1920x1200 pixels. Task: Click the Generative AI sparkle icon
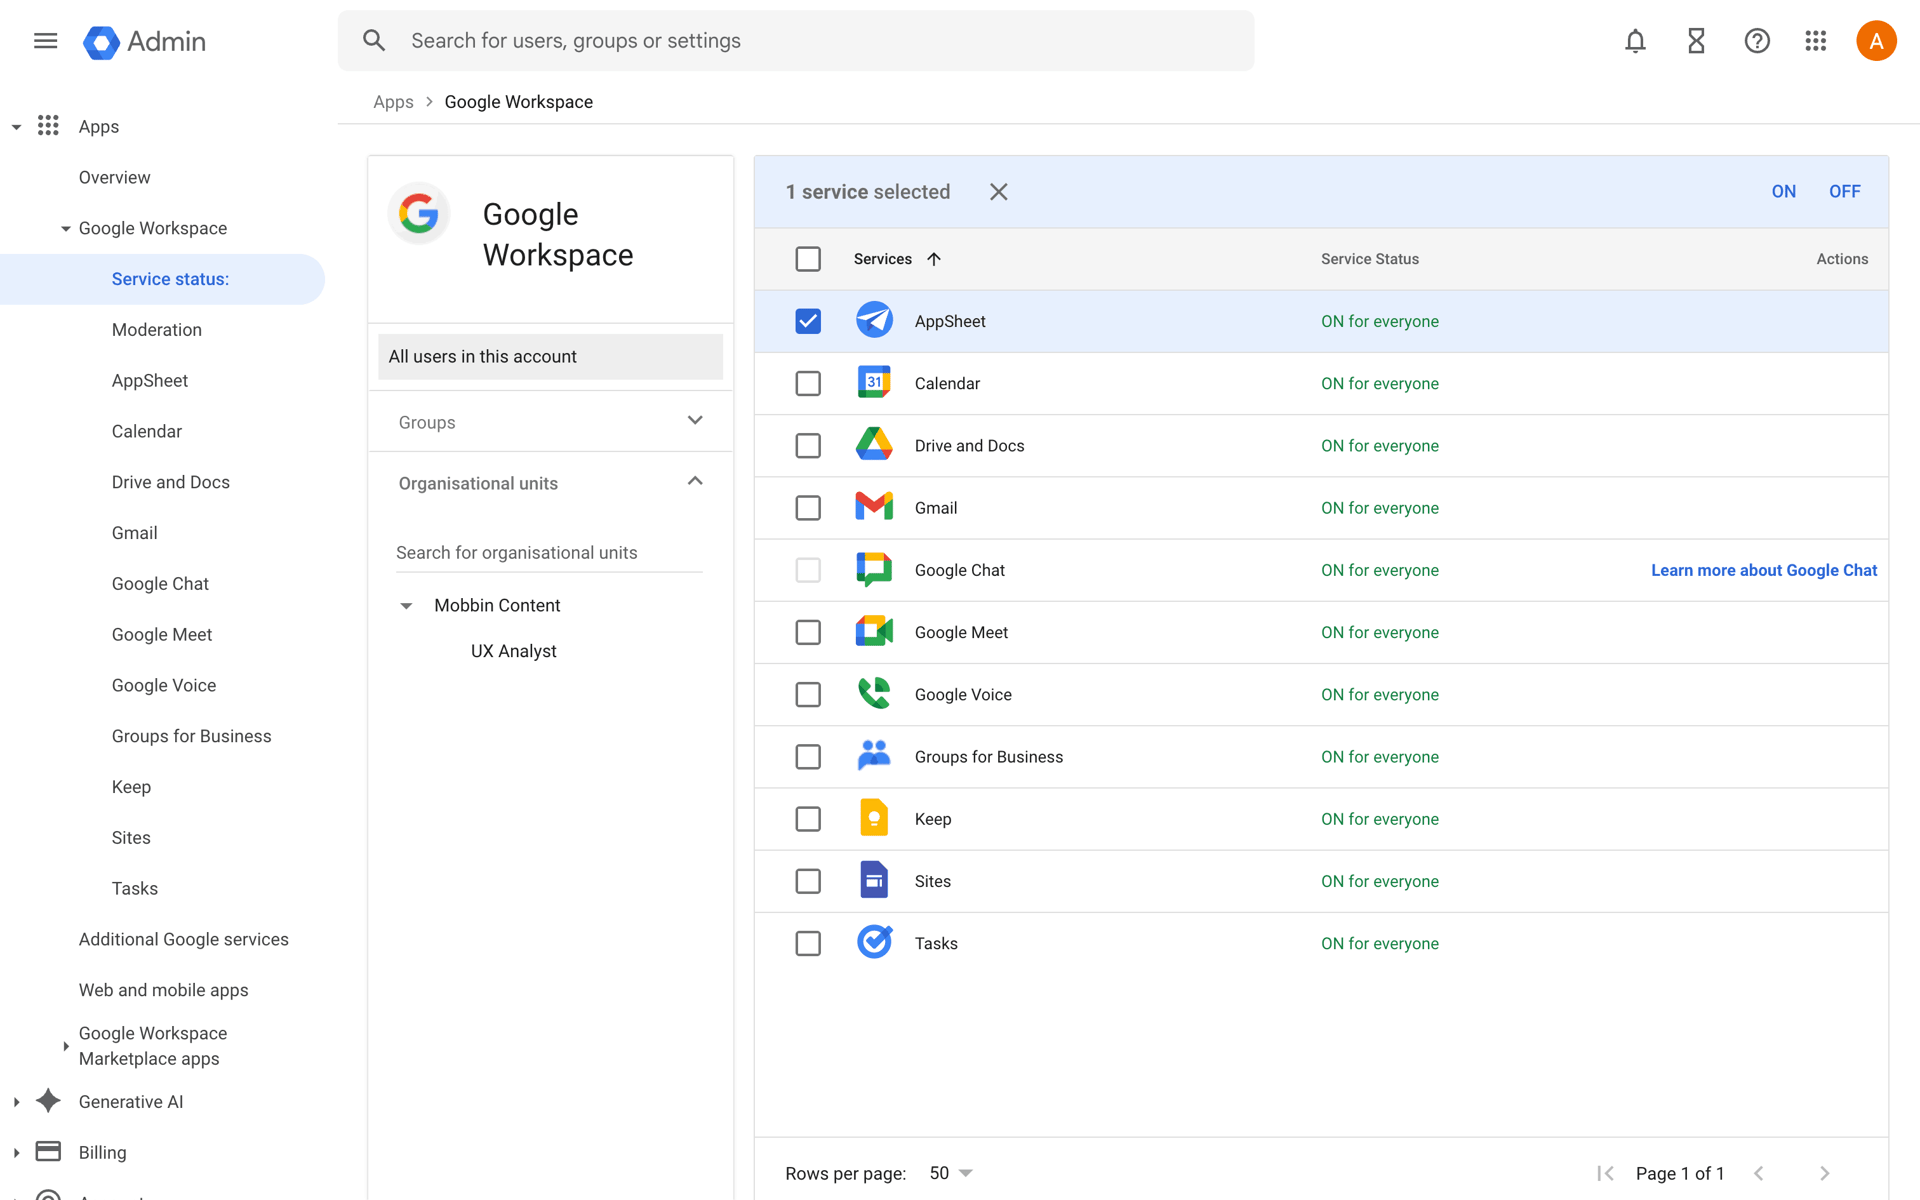point(48,1101)
